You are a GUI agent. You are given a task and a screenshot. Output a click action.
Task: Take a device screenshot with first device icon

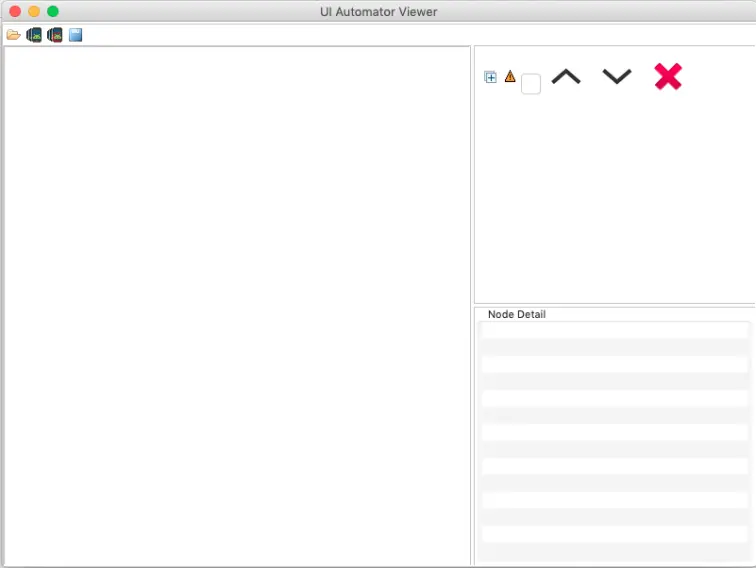point(34,35)
